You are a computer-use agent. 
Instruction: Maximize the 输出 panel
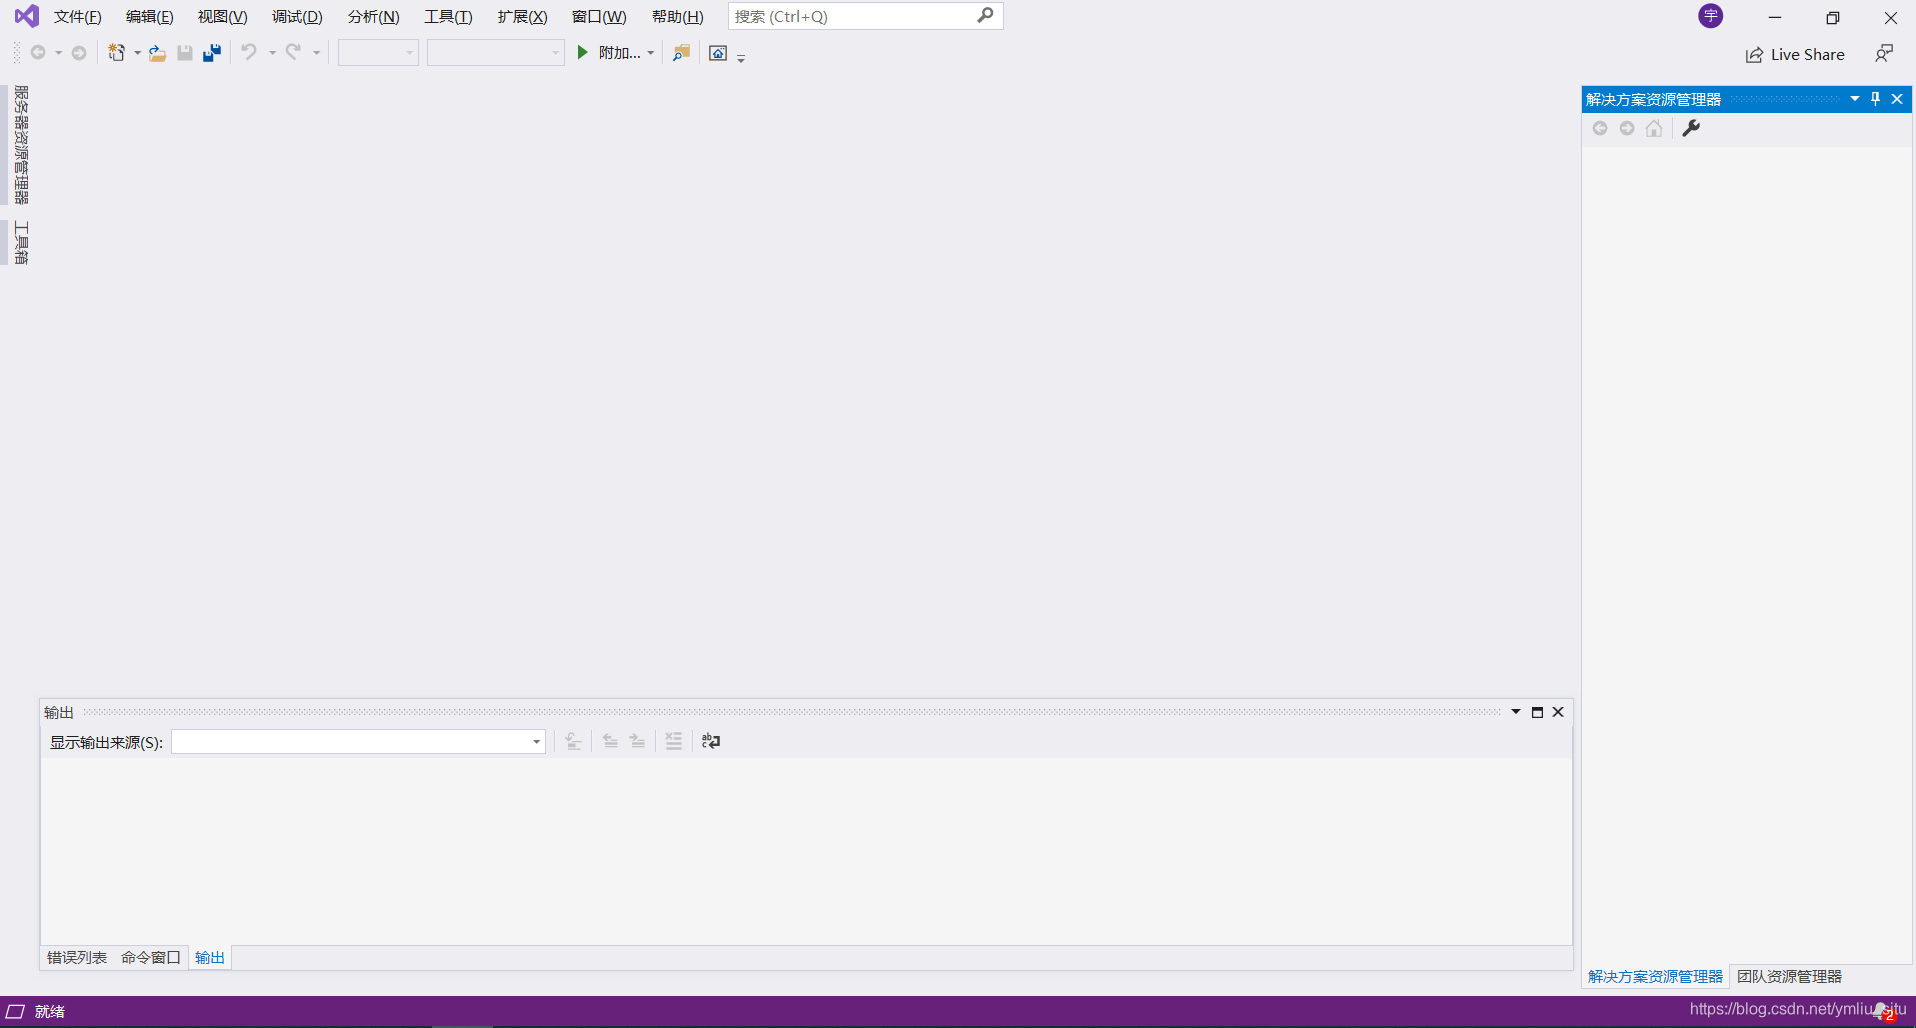1538,712
